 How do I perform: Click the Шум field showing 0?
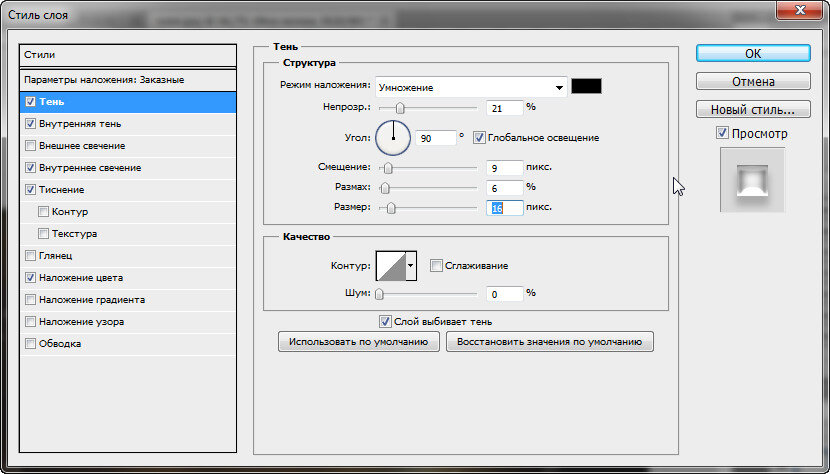coord(504,294)
